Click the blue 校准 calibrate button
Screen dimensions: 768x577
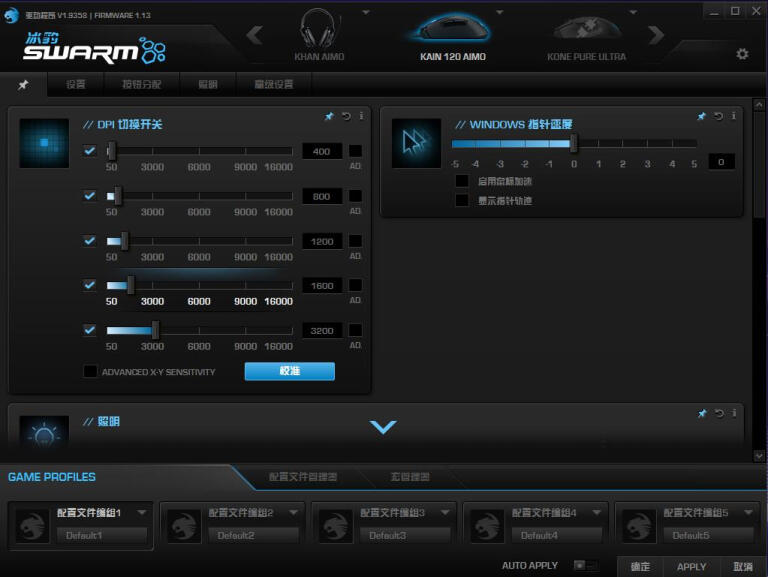pyautogui.click(x=289, y=371)
